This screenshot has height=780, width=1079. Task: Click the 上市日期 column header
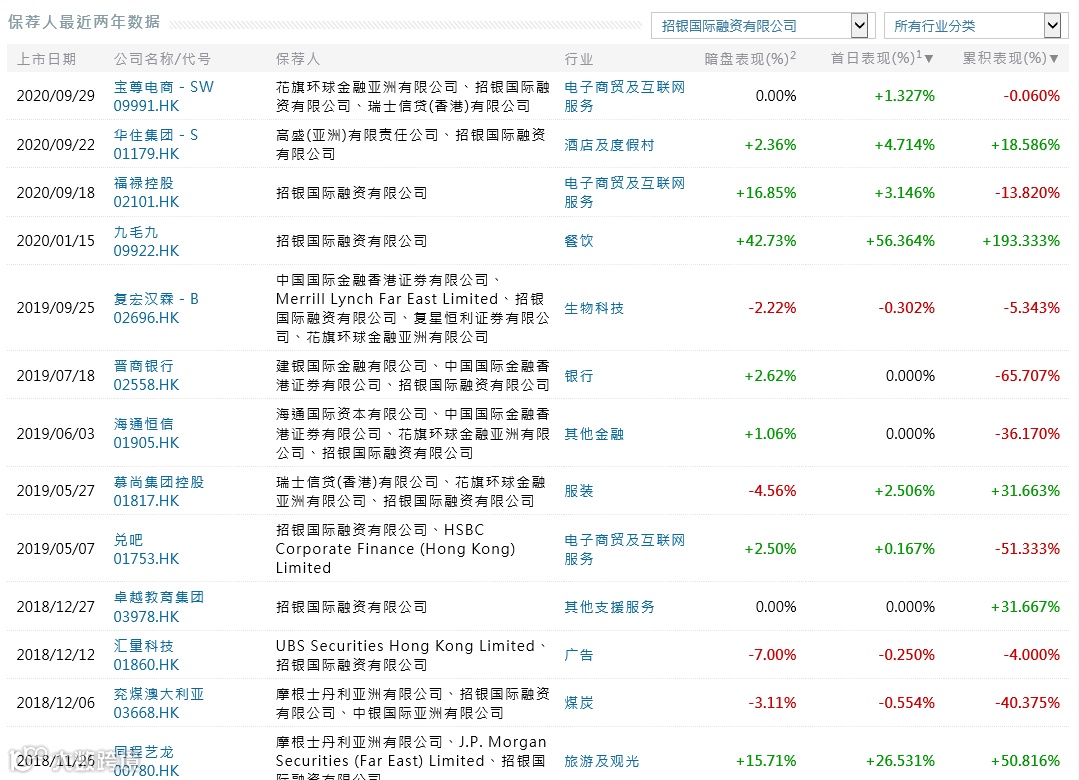pos(46,59)
